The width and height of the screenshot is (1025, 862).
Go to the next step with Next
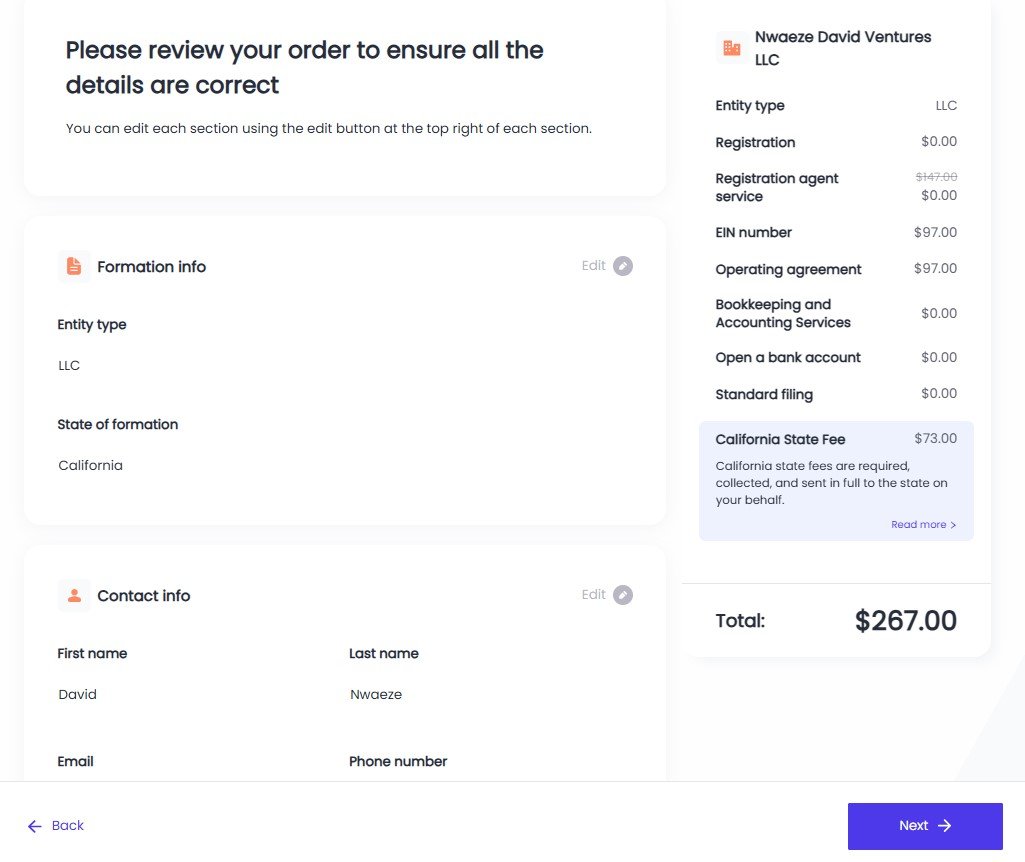(x=925, y=826)
